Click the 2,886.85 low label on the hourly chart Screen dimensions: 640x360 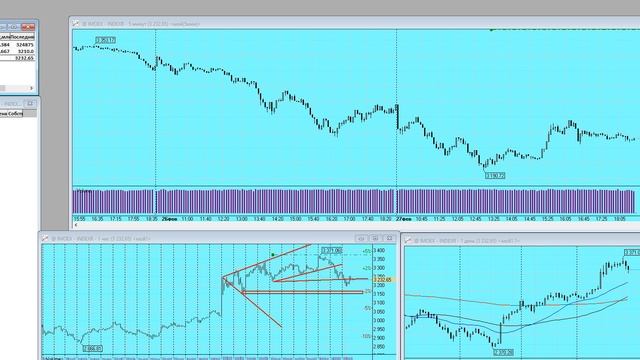93,349
